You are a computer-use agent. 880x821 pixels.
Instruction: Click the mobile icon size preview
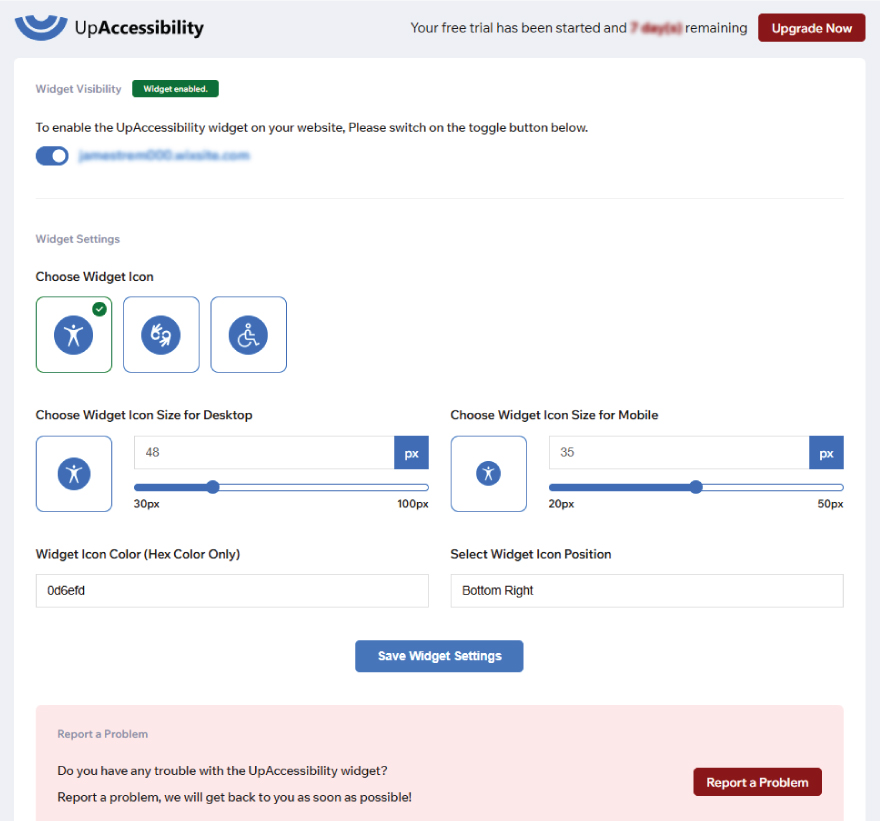pyautogui.click(x=489, y=474)
